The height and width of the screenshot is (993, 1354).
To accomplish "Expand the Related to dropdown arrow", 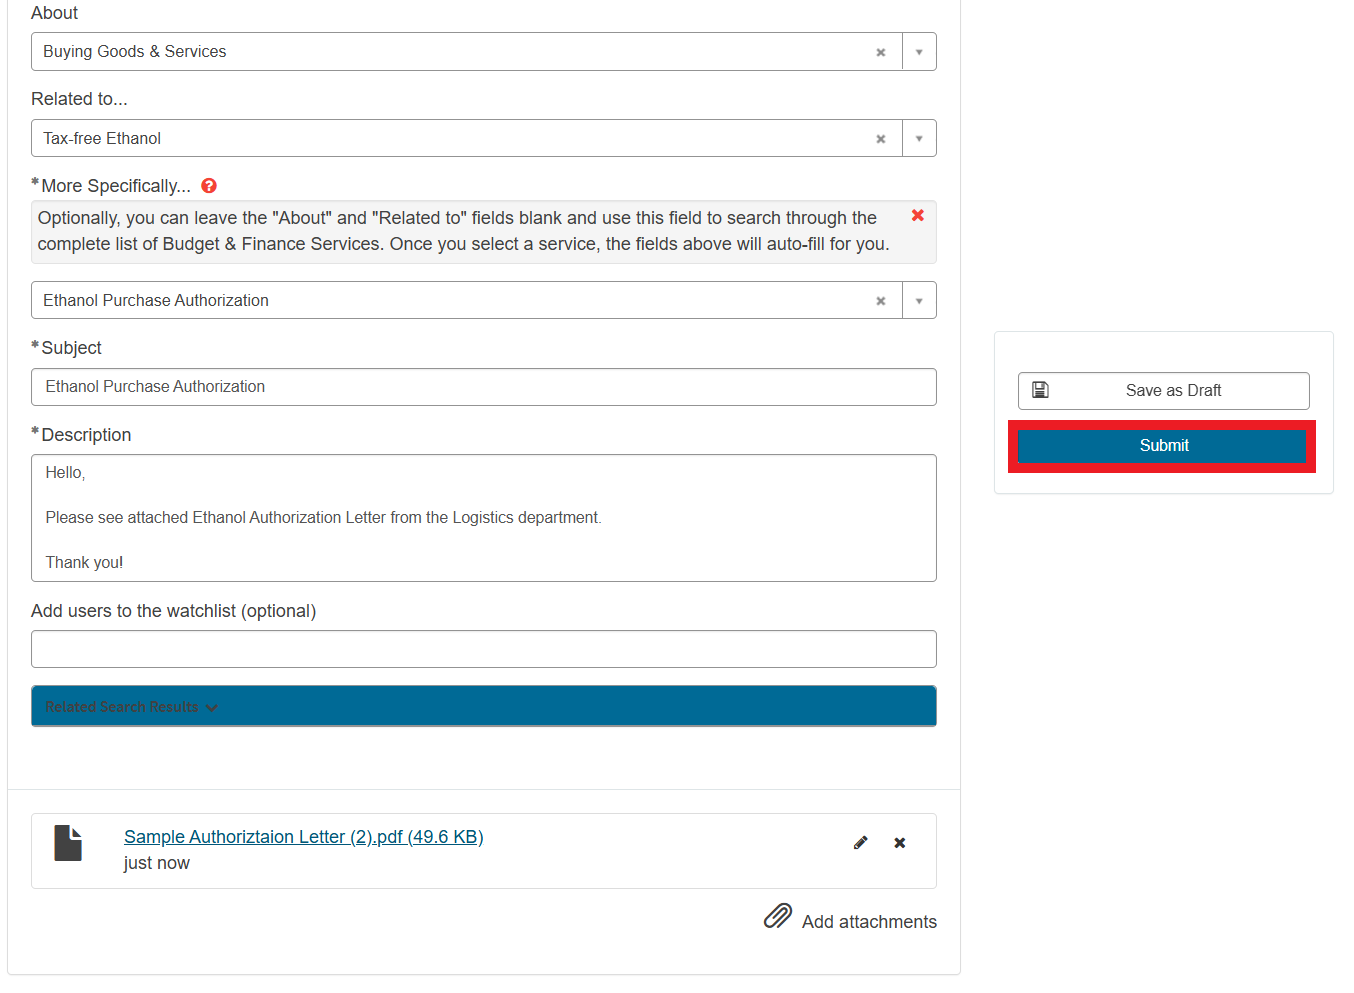I will coord(919,139).
